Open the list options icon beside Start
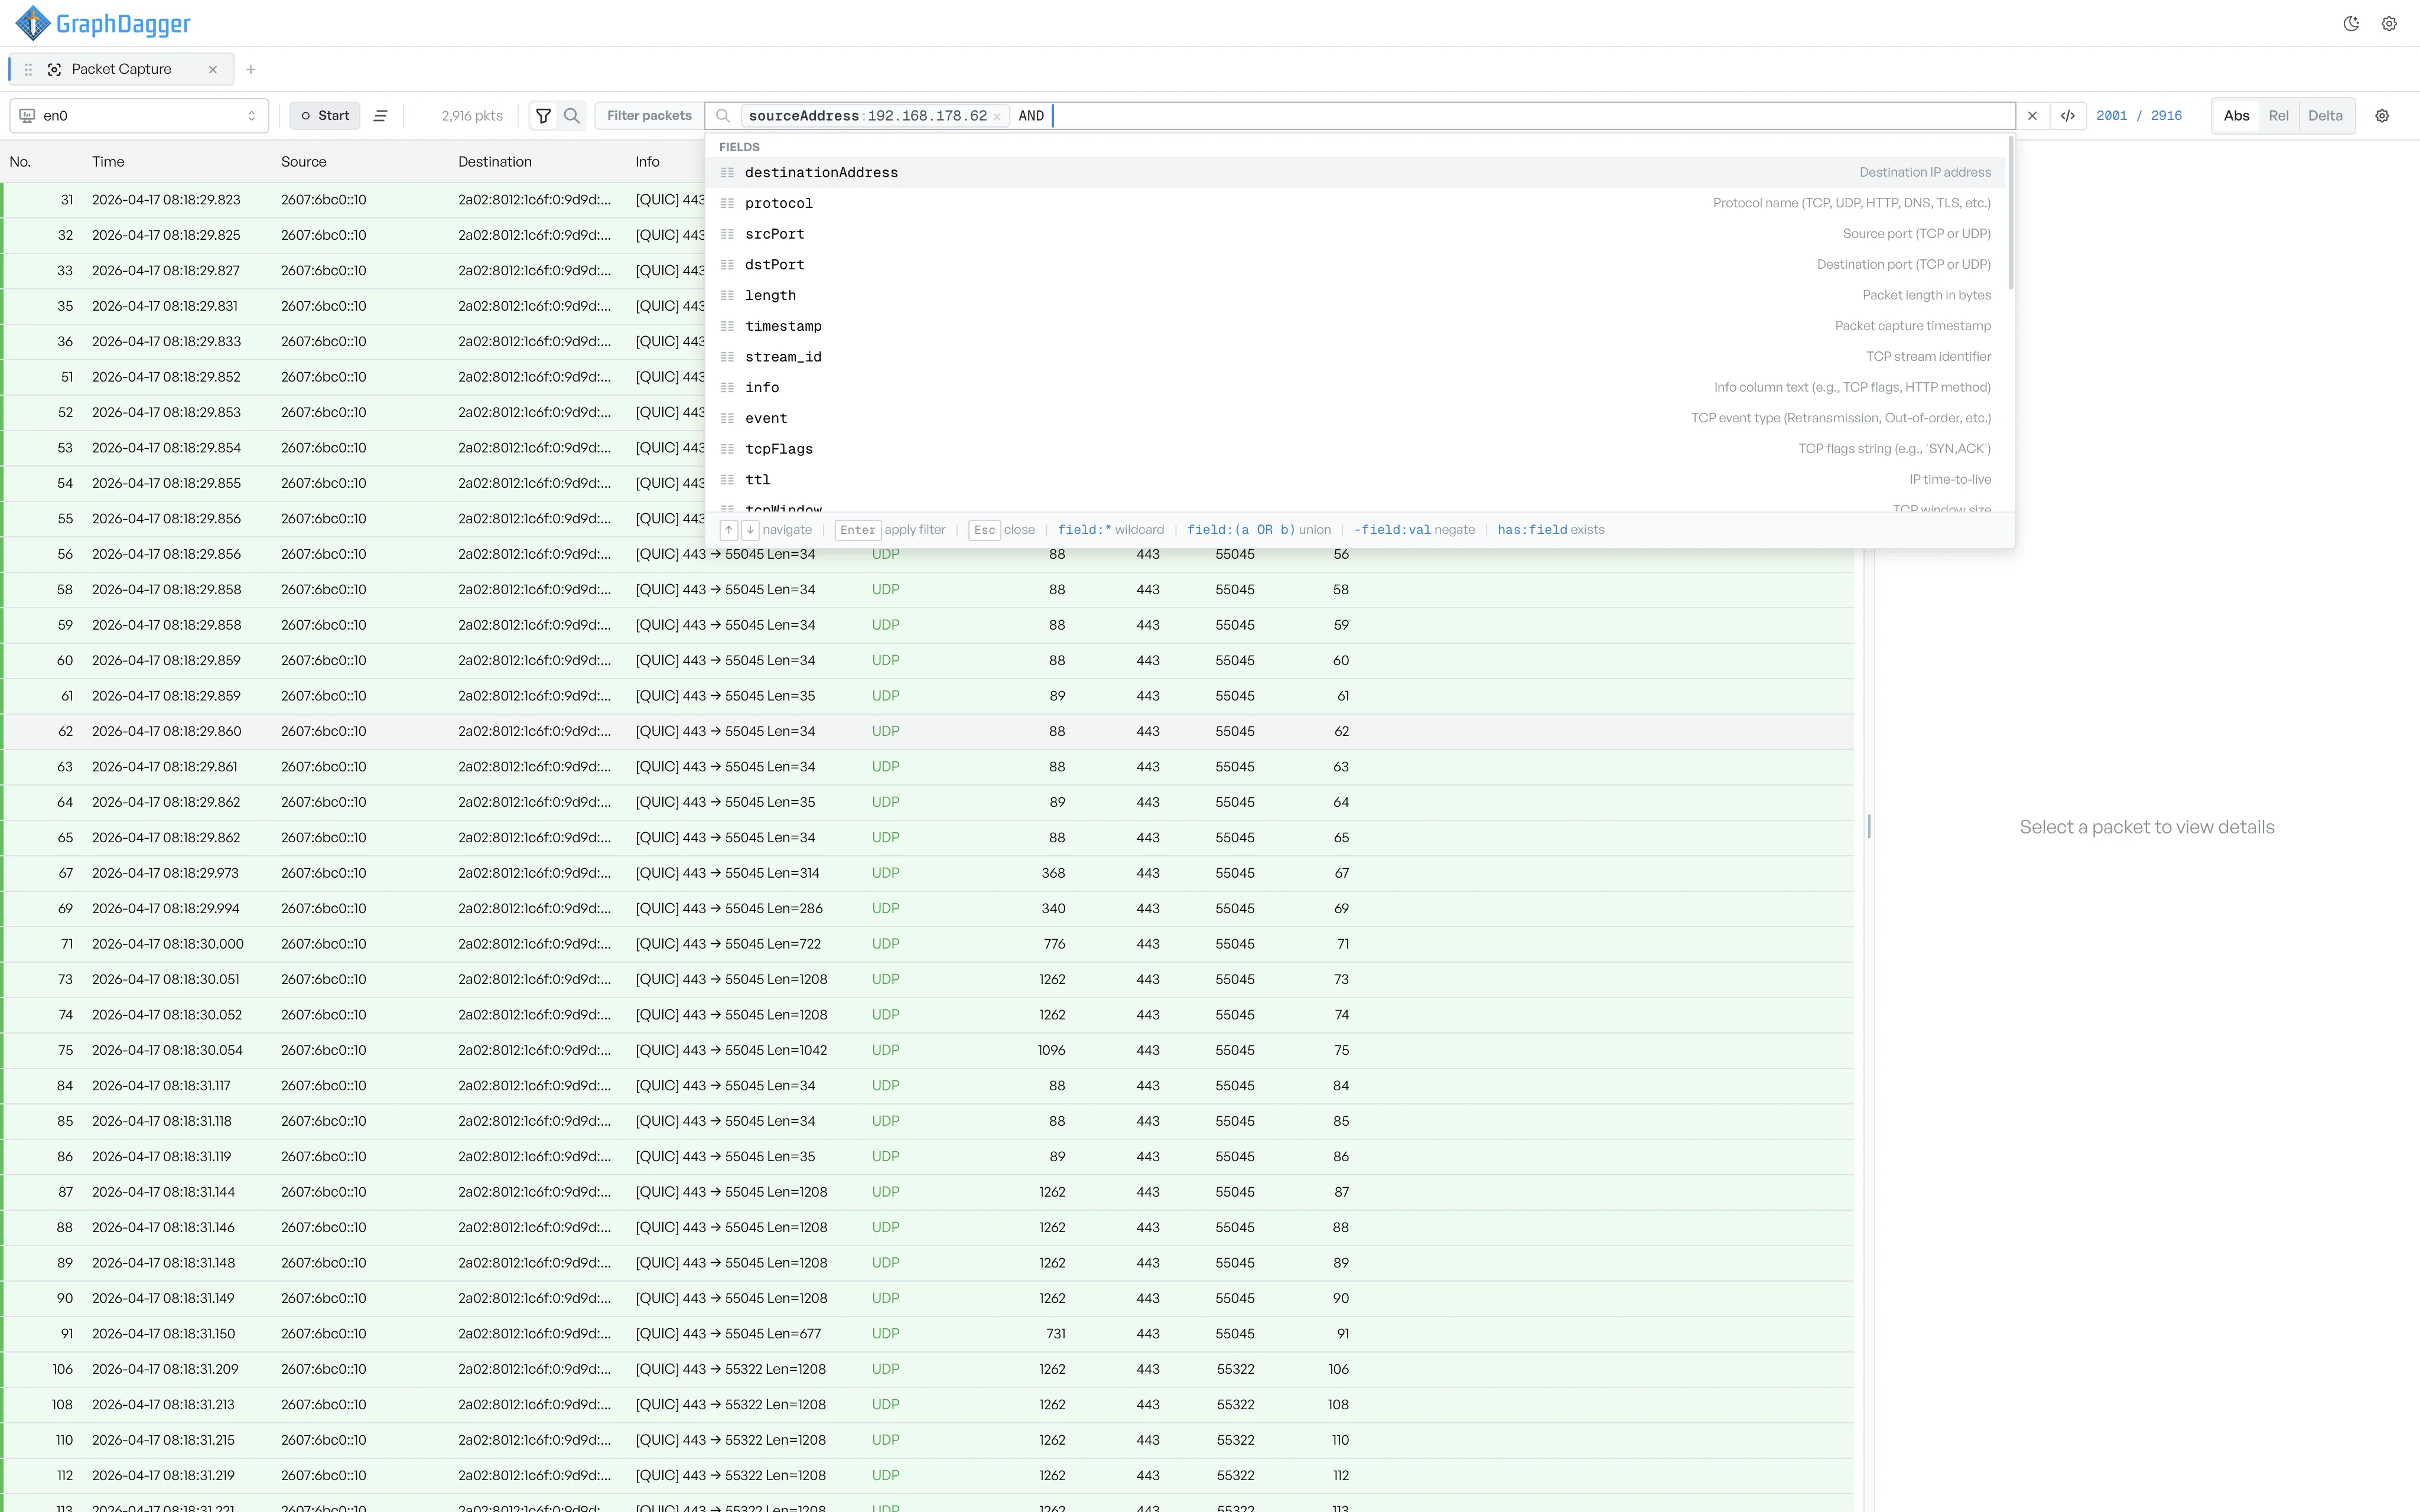This screenshot has height=1512, width=2420. coord(381,116)
